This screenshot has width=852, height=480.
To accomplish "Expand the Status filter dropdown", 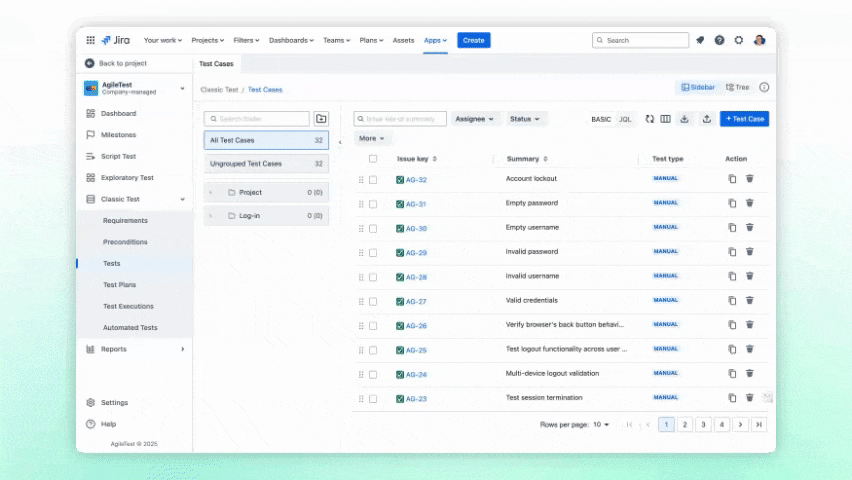I will click(x=526, y=119).
